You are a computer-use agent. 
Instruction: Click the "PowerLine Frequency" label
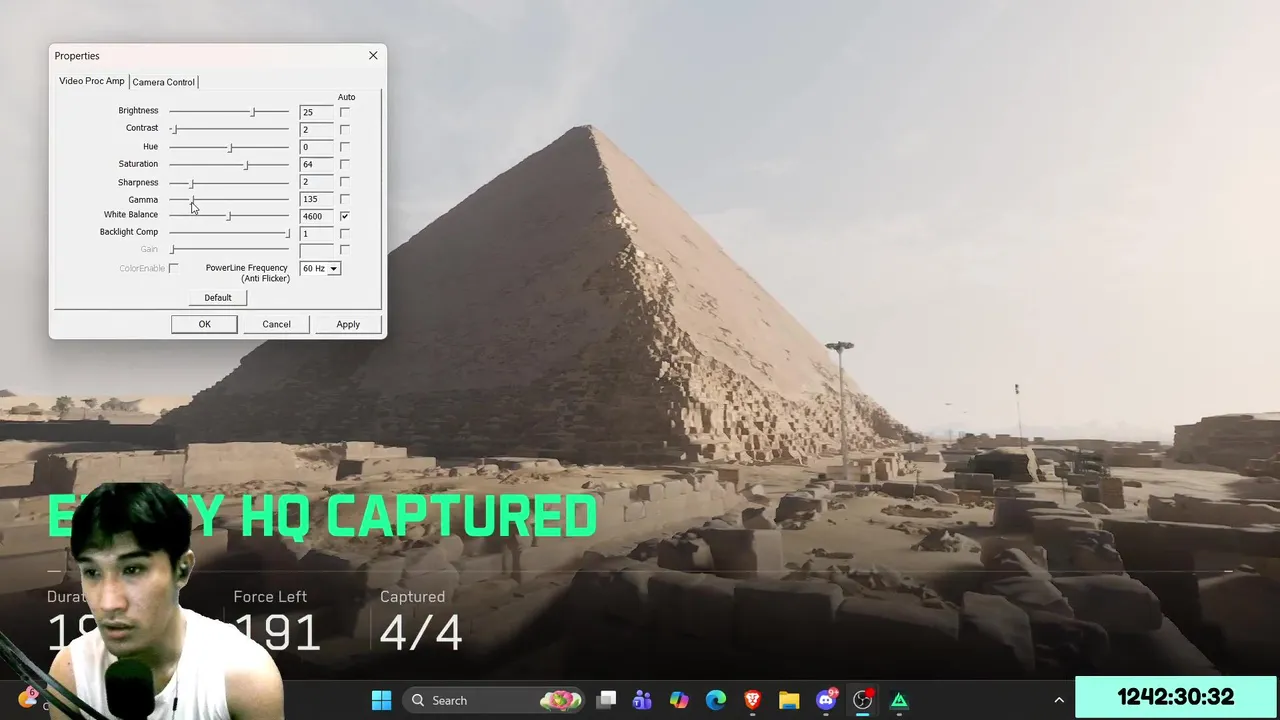pyautogui.click(x=247, y=268)
